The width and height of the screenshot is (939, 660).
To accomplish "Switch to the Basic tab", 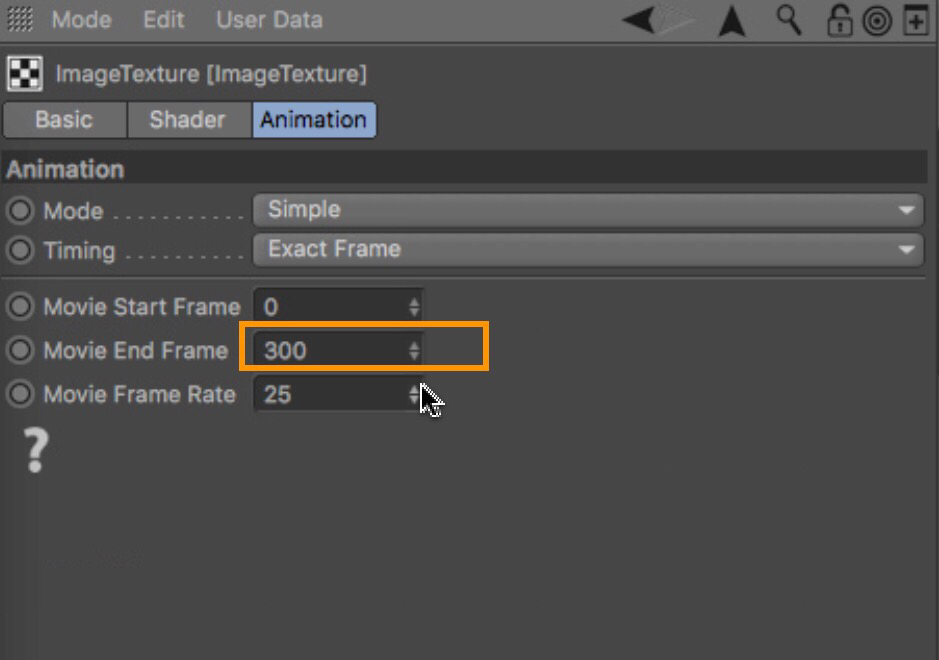I will pyautogui.click(x=64, y=120).
